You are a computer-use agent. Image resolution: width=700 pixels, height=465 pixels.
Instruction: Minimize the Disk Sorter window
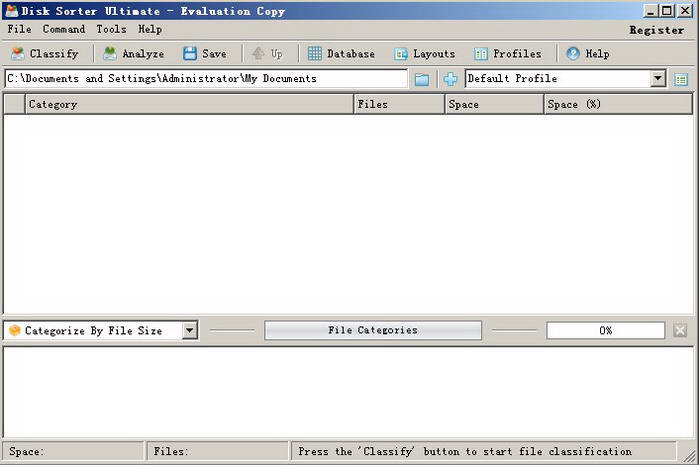coord(651,11)
